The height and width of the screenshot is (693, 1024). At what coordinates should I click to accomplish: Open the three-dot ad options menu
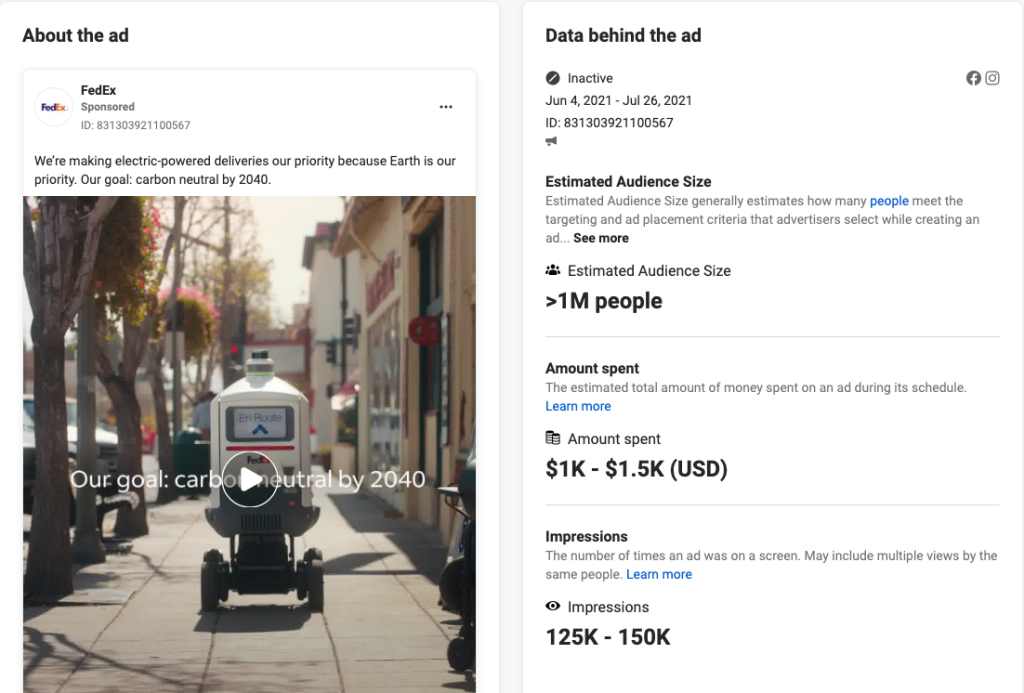pos(446,107)
